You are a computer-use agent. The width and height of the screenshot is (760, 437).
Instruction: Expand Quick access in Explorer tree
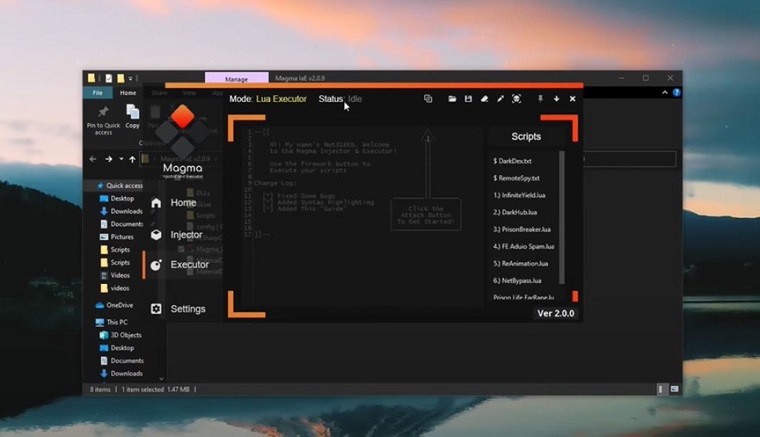(x=90, y=185)
